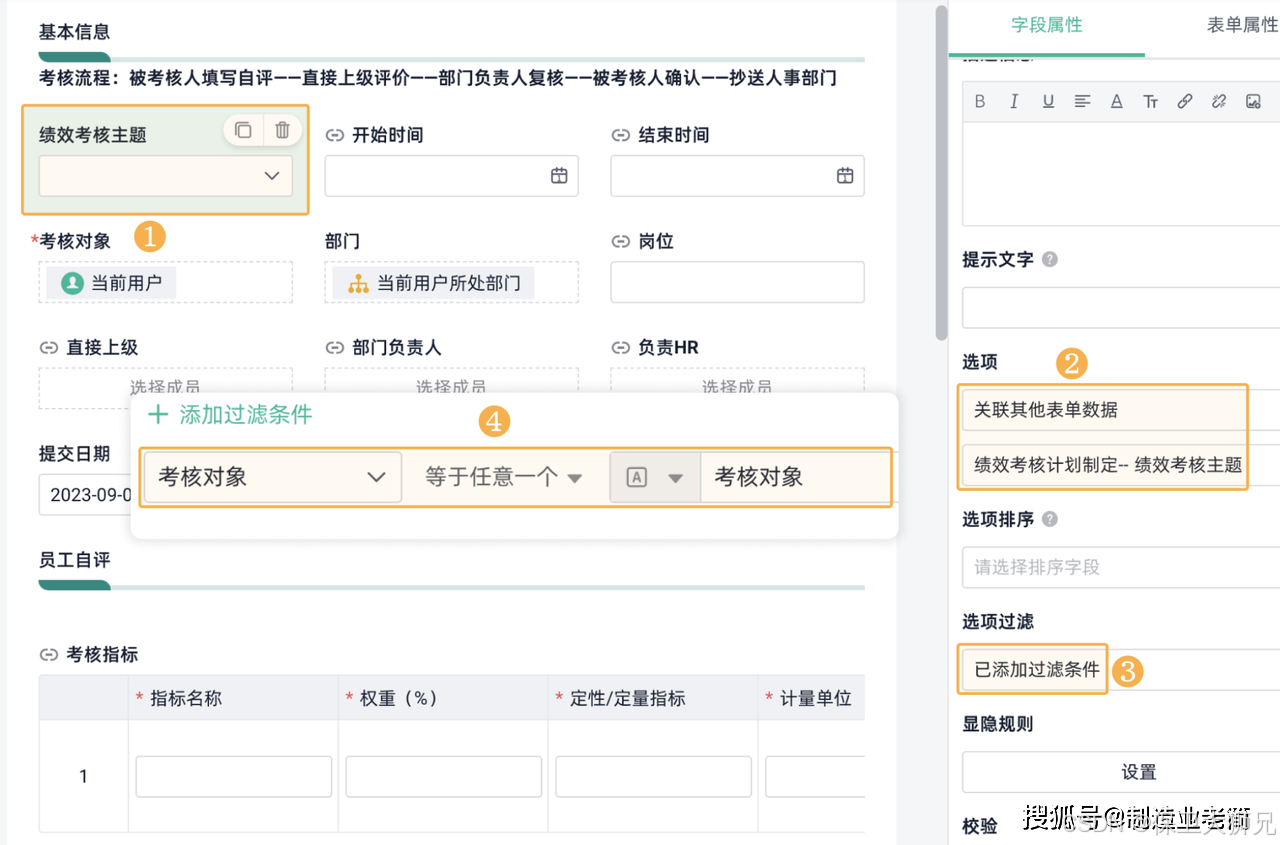Click the 考核流程 description text

tap(438, 78)
